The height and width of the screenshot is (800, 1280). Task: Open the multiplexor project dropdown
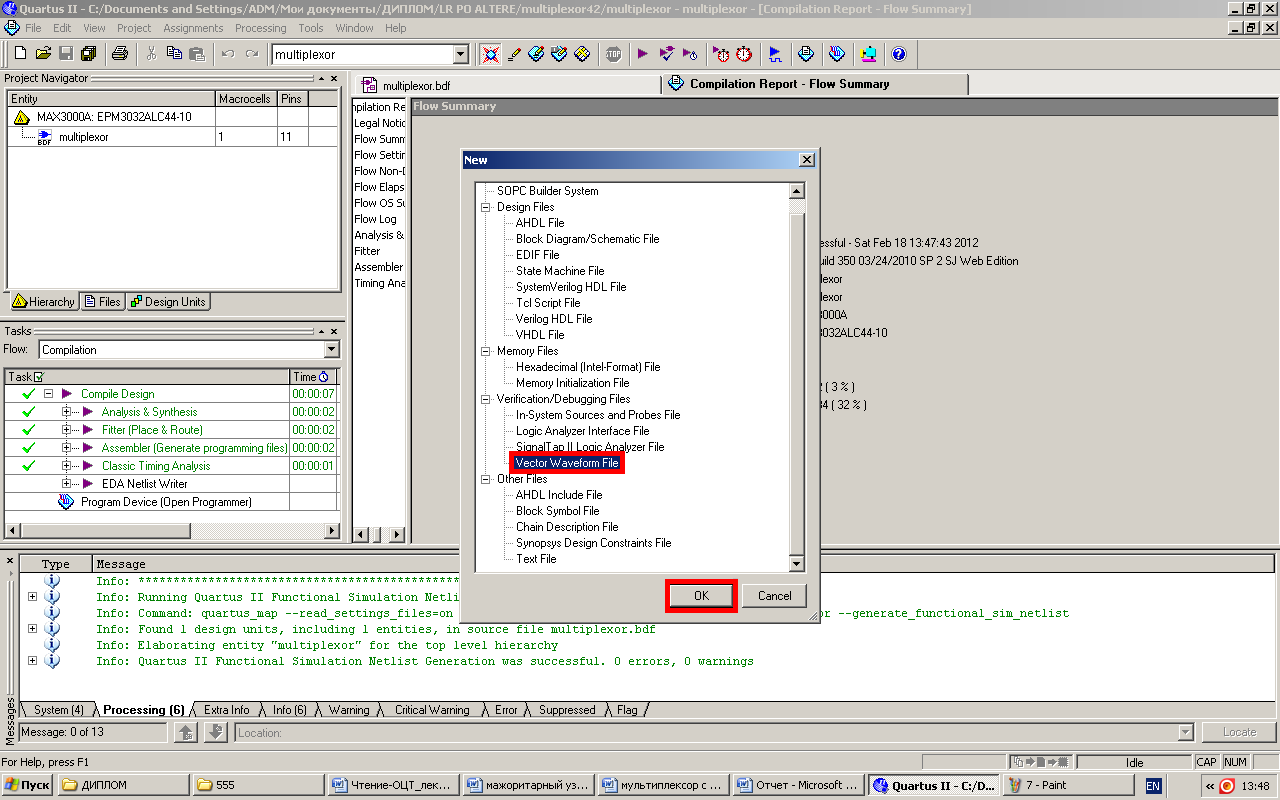click(x=461, y=54)
